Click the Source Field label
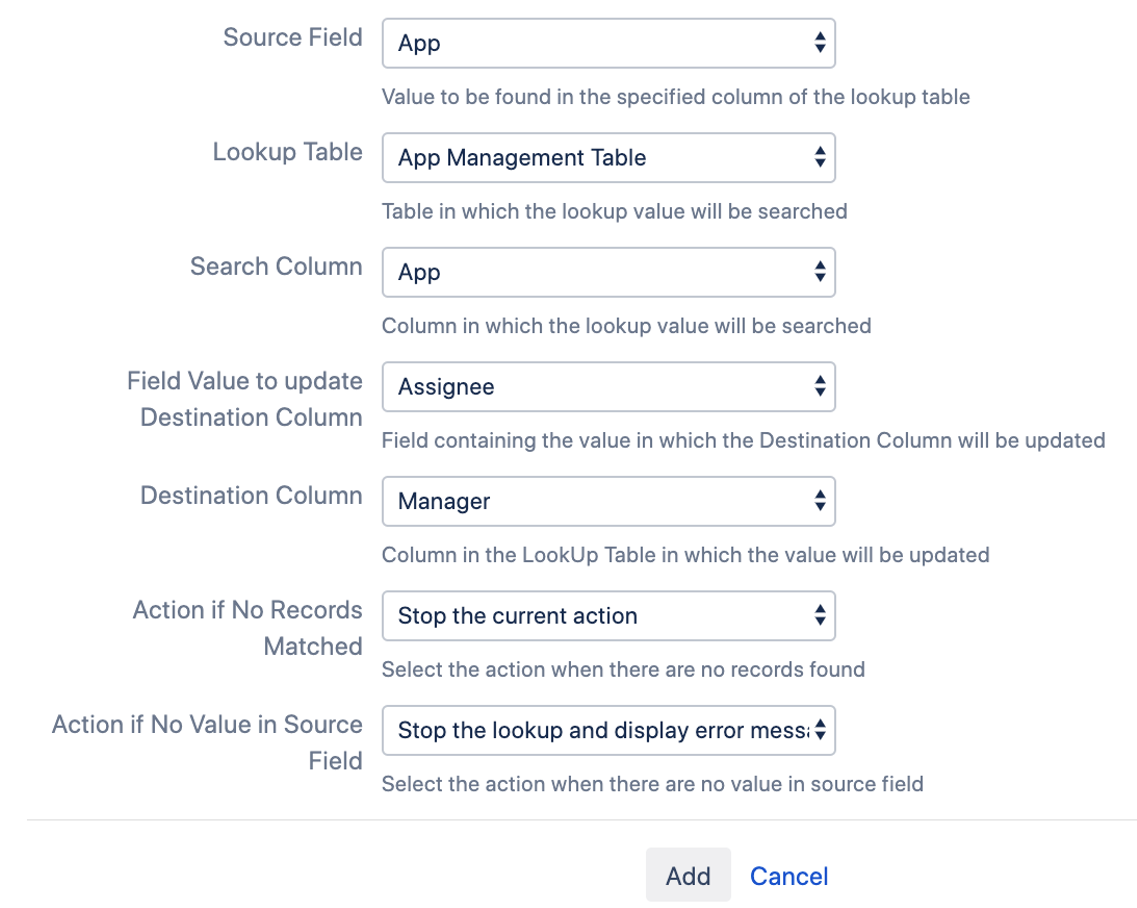 click(292, 38)
